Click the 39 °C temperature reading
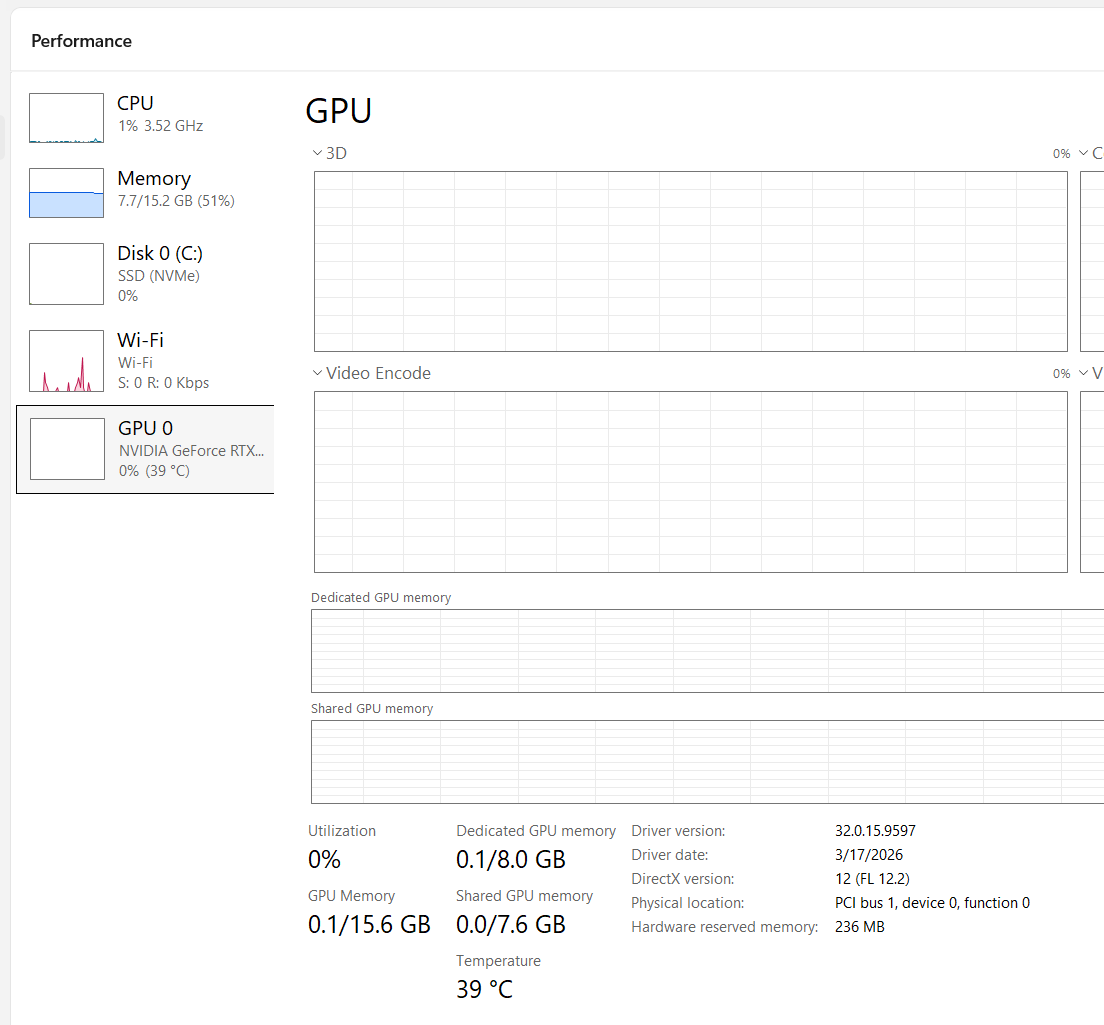Screen dimensions: 1104x1025 (x=484, y=989)
